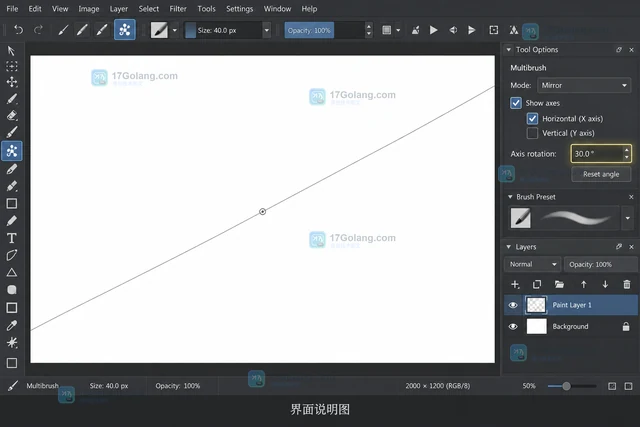Screen dimensions: 640x427
Task: Open the pattern icon dropdown arrow
Action: (x=398, y=30)
